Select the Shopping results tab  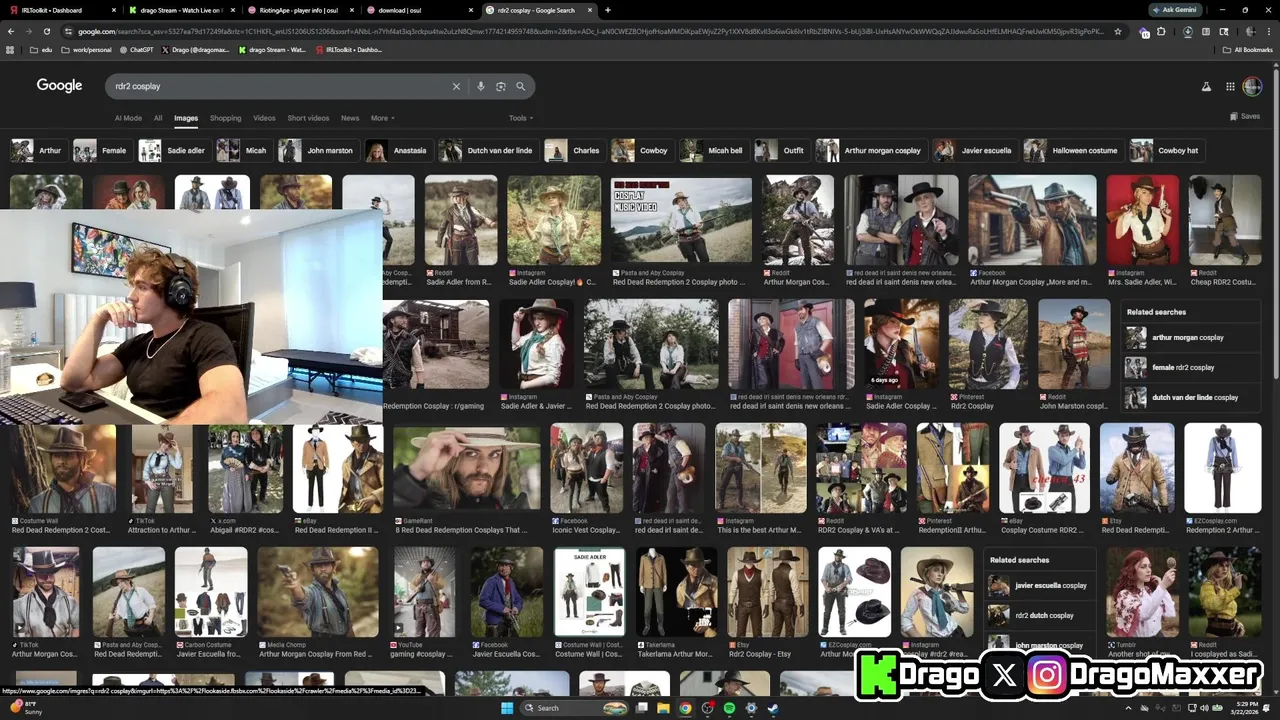[x=225, y=118]
